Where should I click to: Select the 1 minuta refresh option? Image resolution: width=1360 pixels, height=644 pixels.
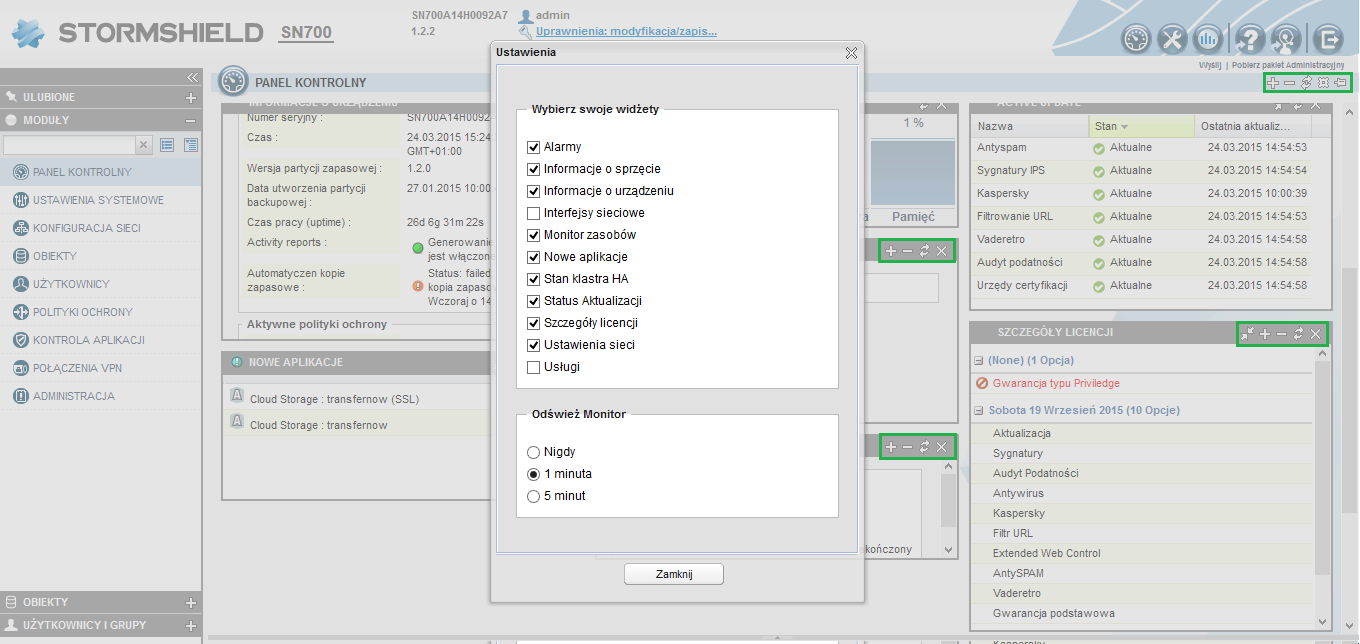[x=533, y=474]
